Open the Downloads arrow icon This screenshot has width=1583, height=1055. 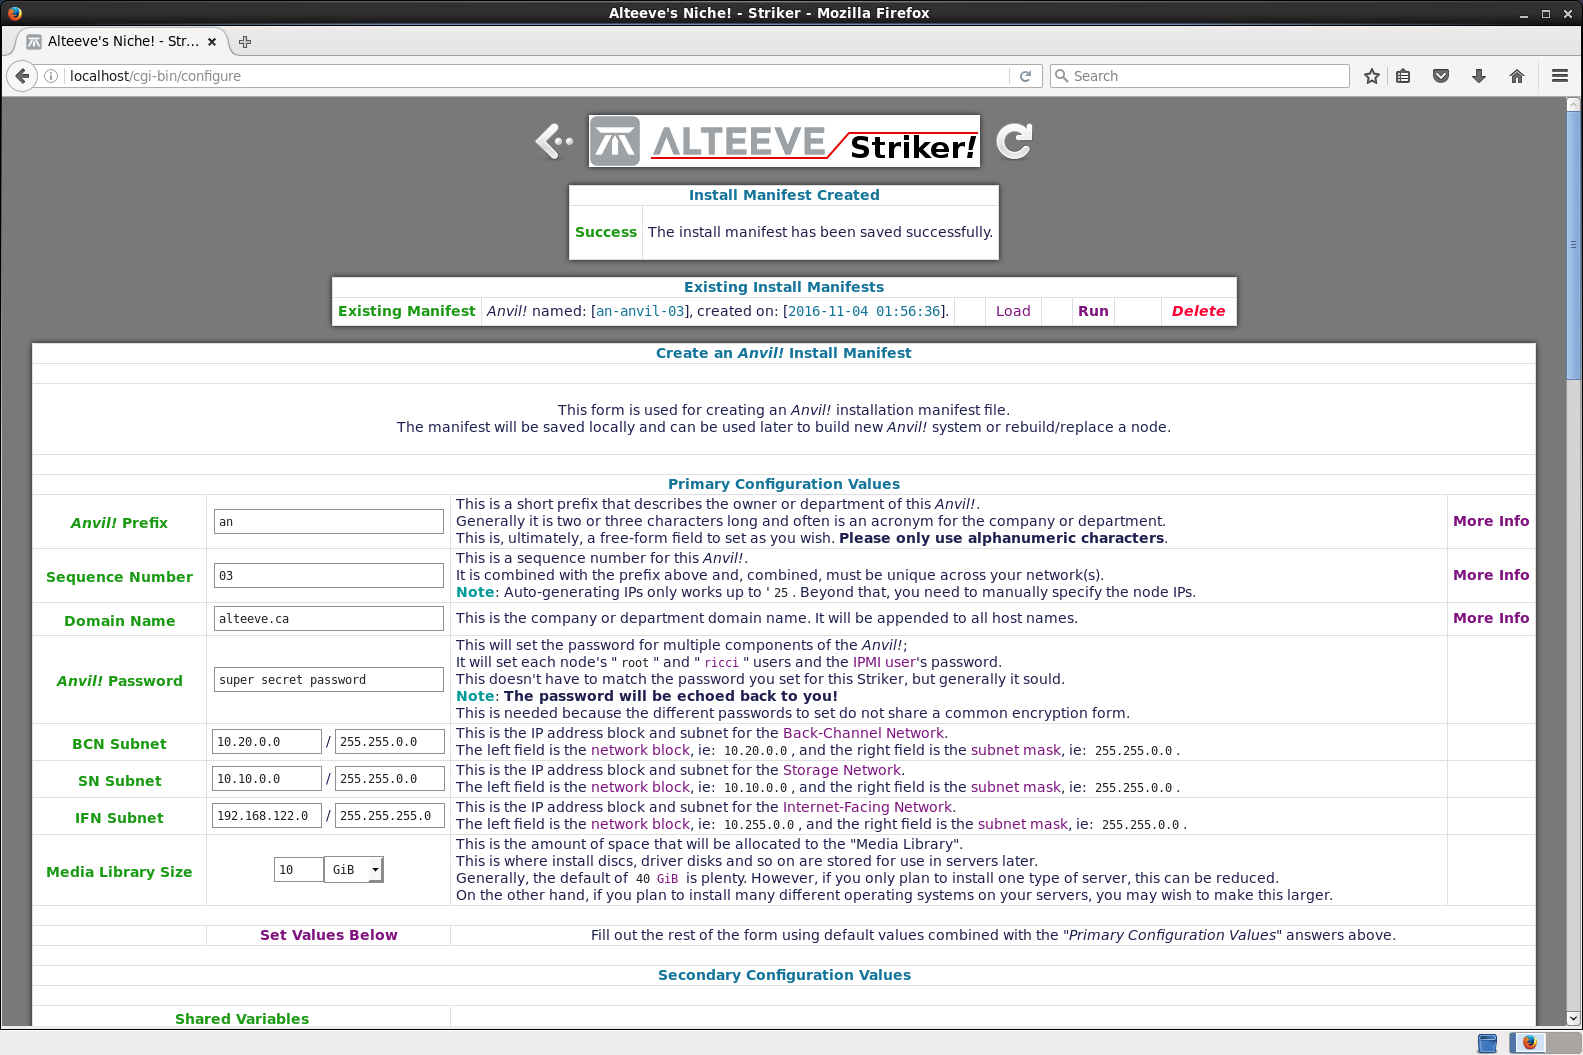click(1479, 76)
